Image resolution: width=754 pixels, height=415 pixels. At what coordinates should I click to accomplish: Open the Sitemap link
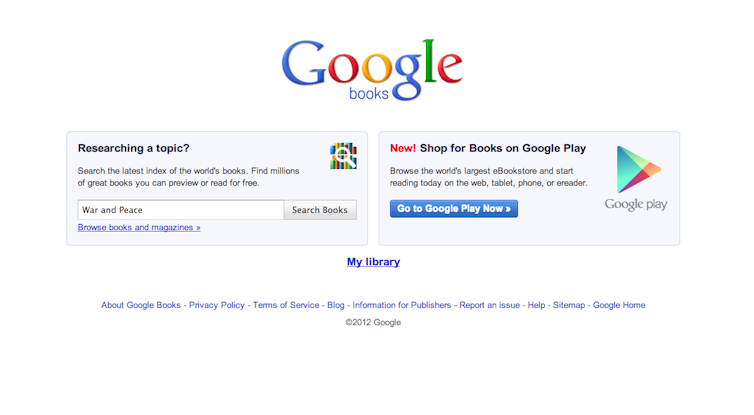click(x=569, y=305)
